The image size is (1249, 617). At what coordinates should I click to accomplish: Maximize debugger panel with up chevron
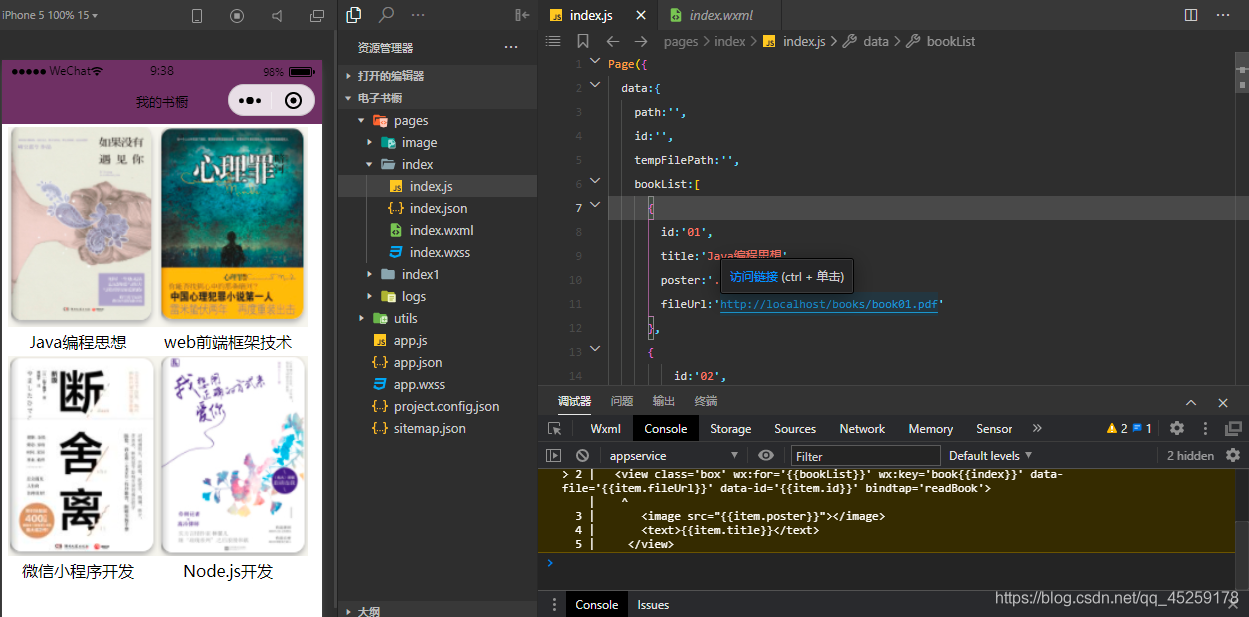pyautogui.click(x=1191, y=402)
